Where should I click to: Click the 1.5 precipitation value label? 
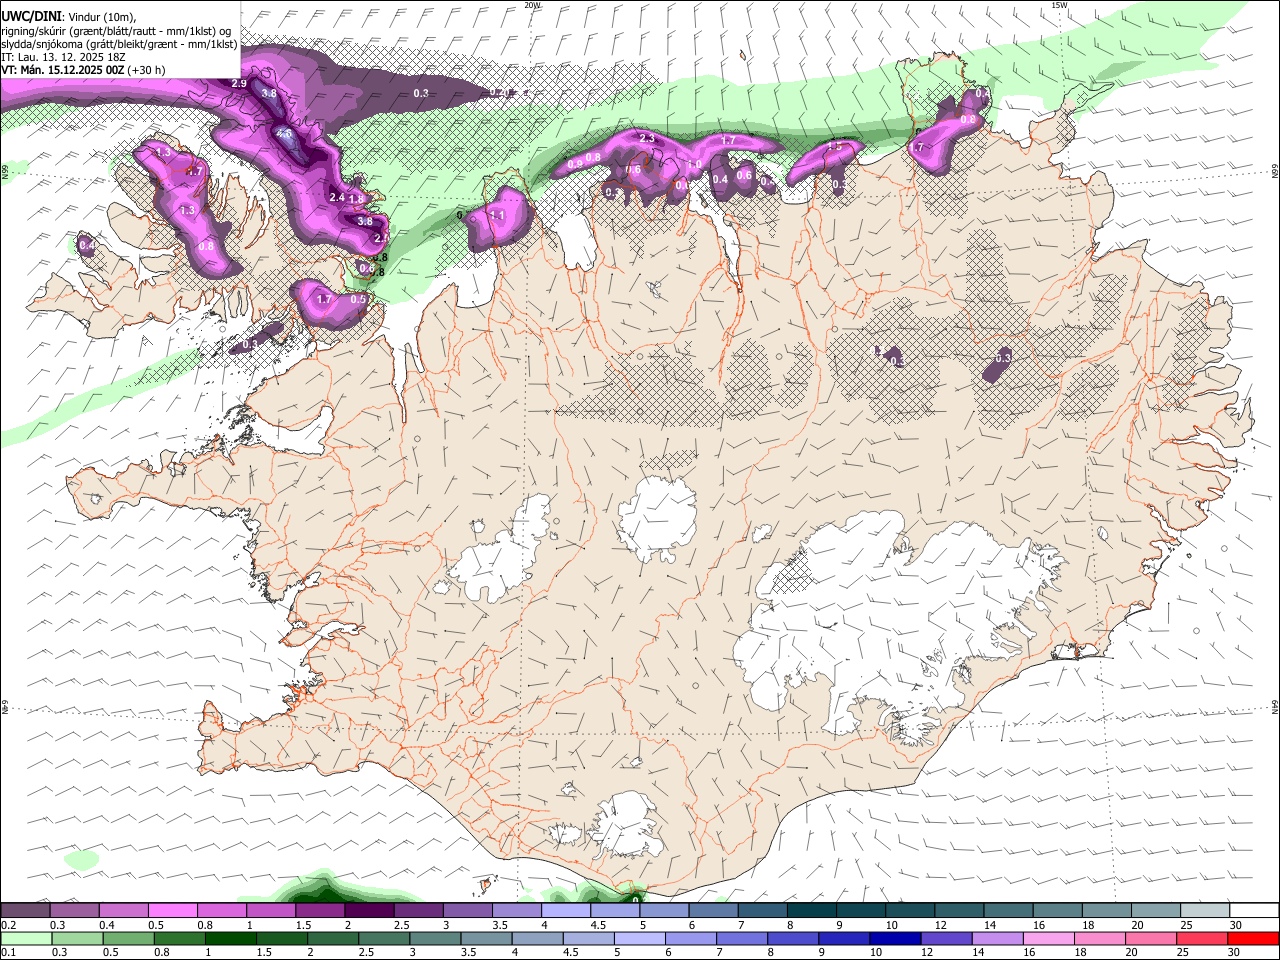point(835,147)
